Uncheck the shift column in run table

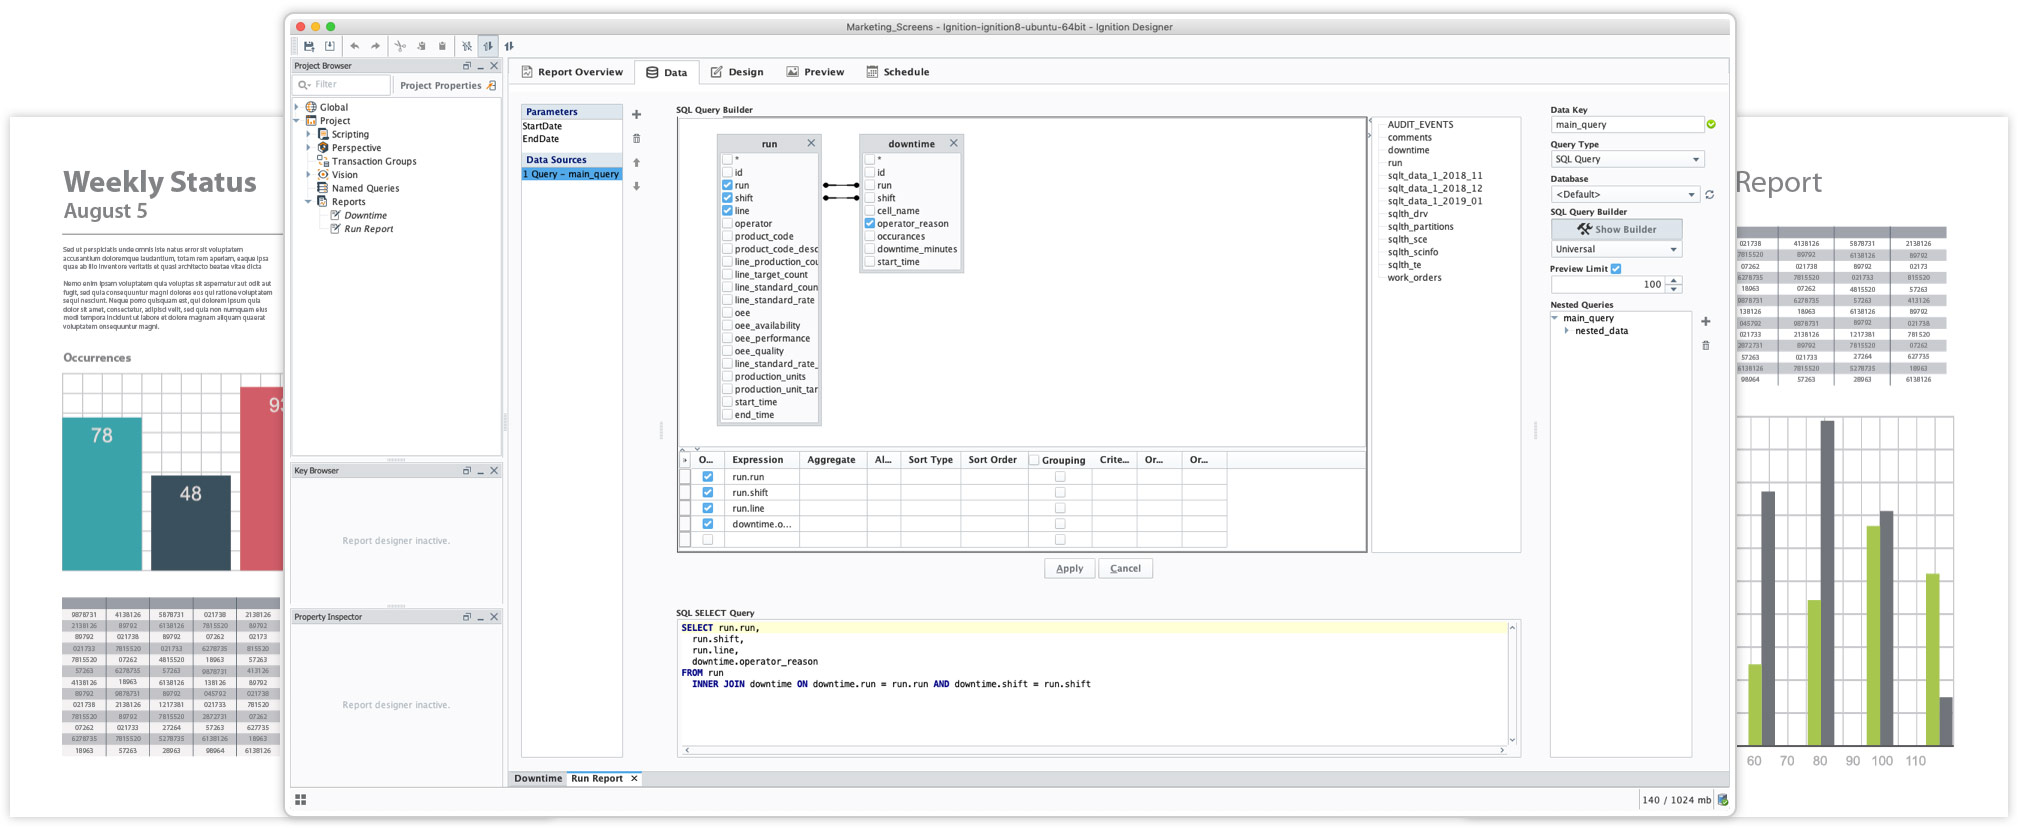[727, 198]
